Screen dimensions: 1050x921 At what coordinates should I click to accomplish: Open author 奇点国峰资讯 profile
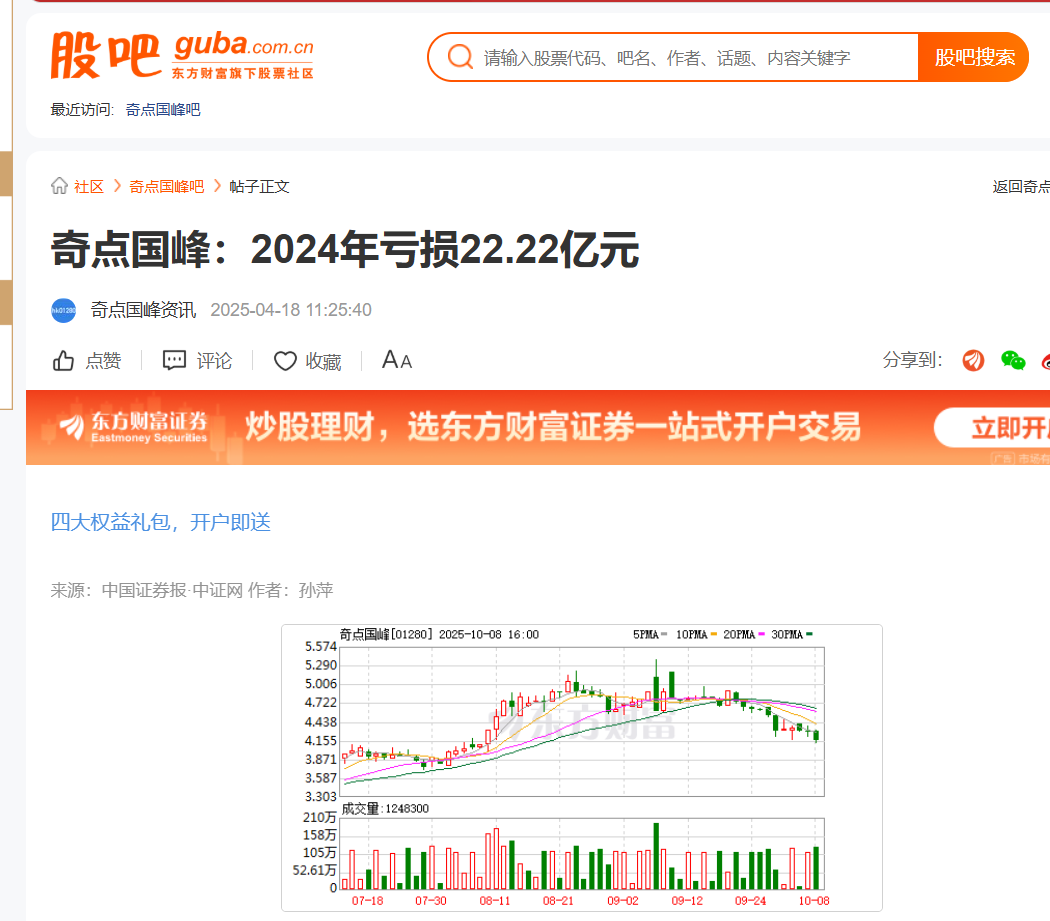(x=143, y=310)
